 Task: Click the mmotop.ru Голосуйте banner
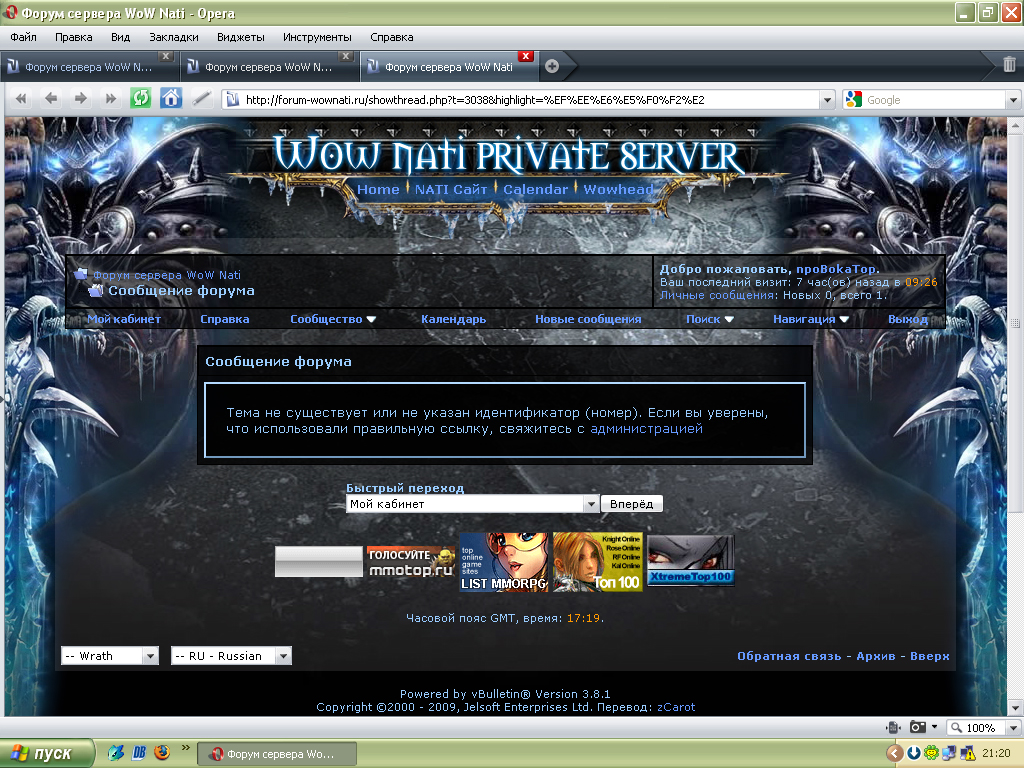[411, 562]
